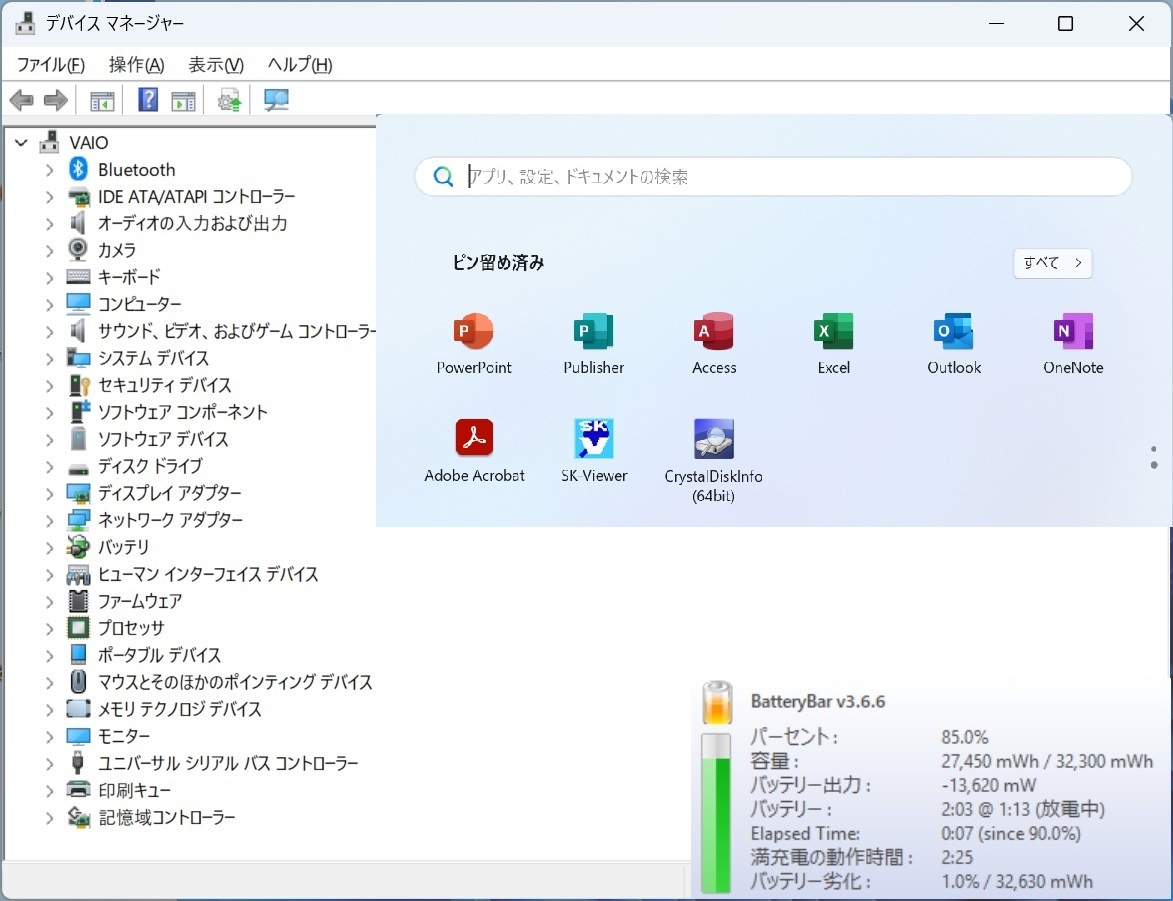Open CrystalDiskInfo (64bit) pinned app
Viewport: 1173px width, 901px height.
click(714, 460)
